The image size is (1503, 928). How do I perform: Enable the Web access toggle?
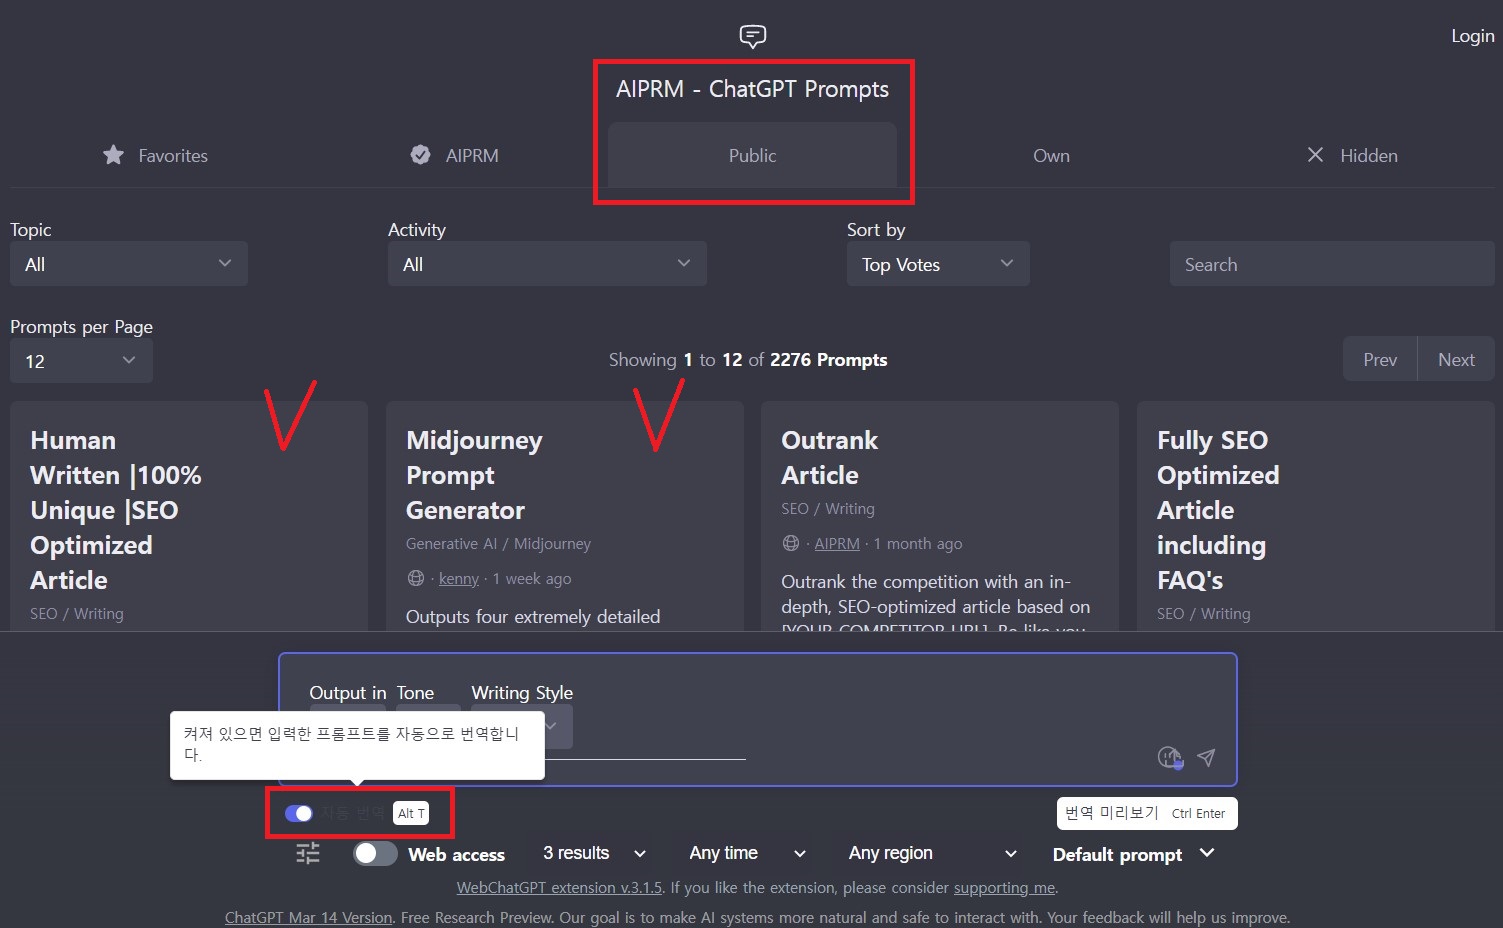coord(375,853)
